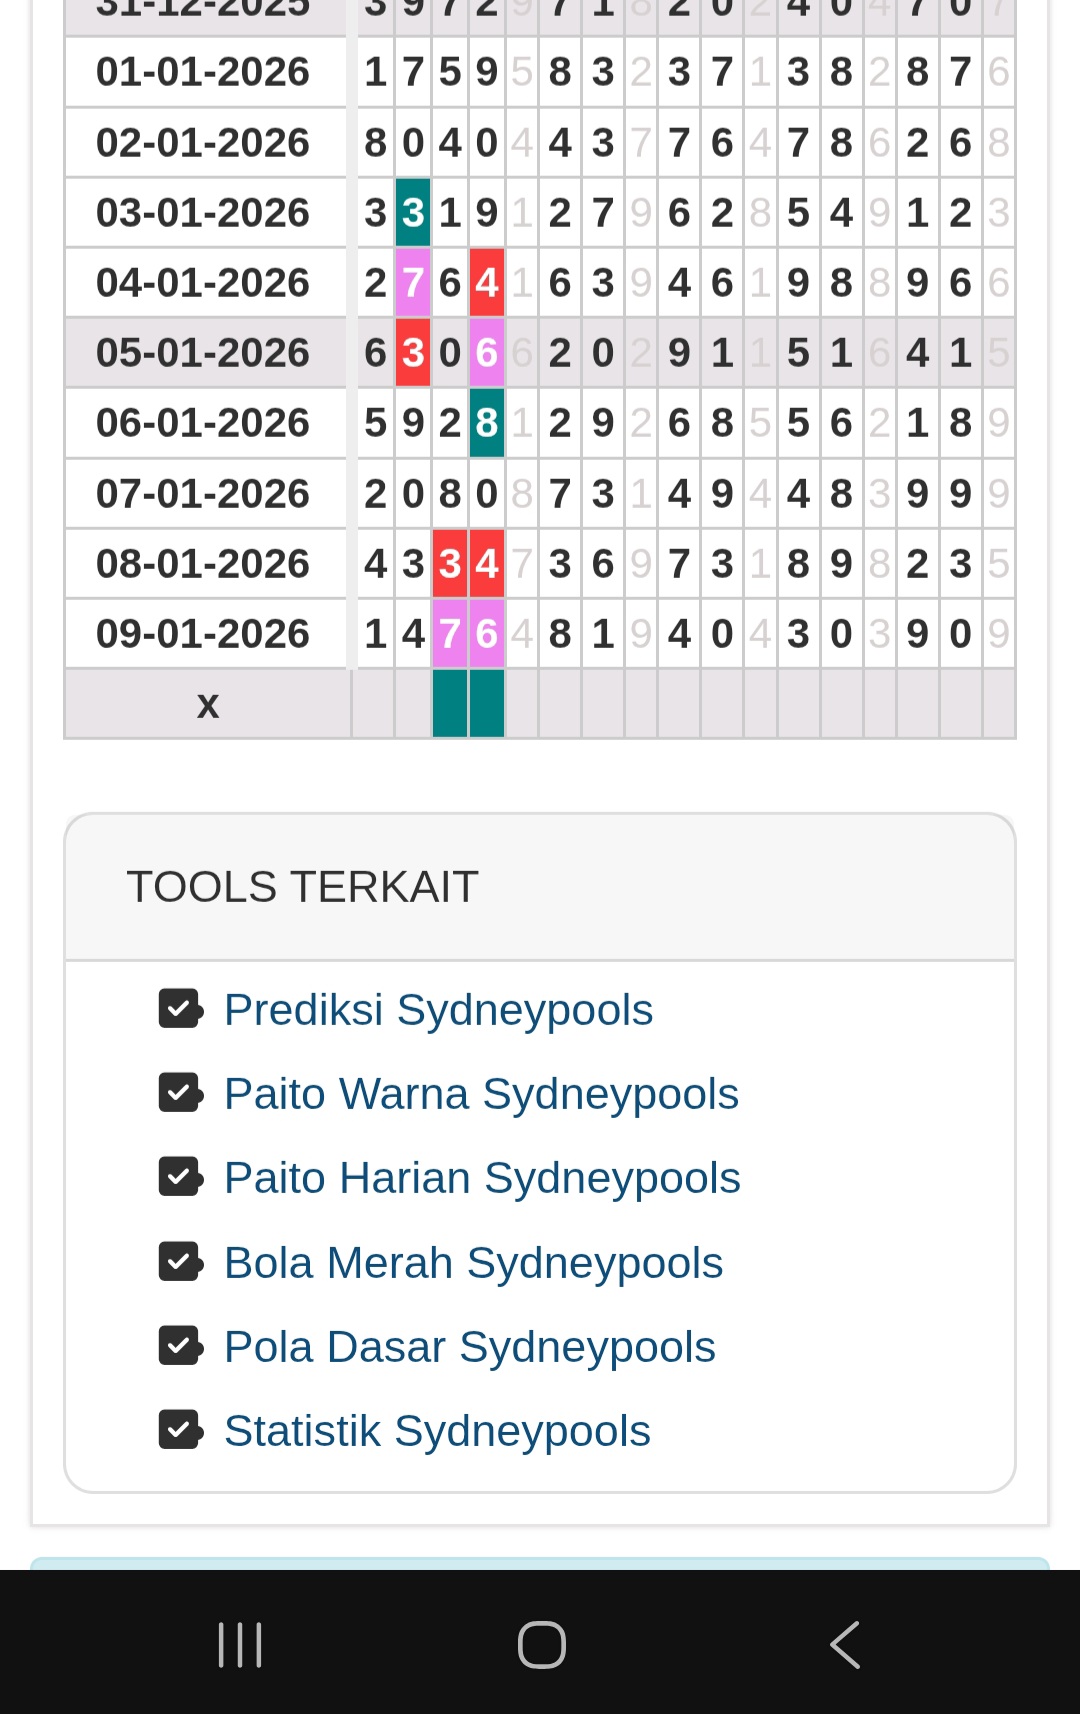
Task: Open the recent apps overview button
Action: pyautogui.click(x=240, y=1644)
